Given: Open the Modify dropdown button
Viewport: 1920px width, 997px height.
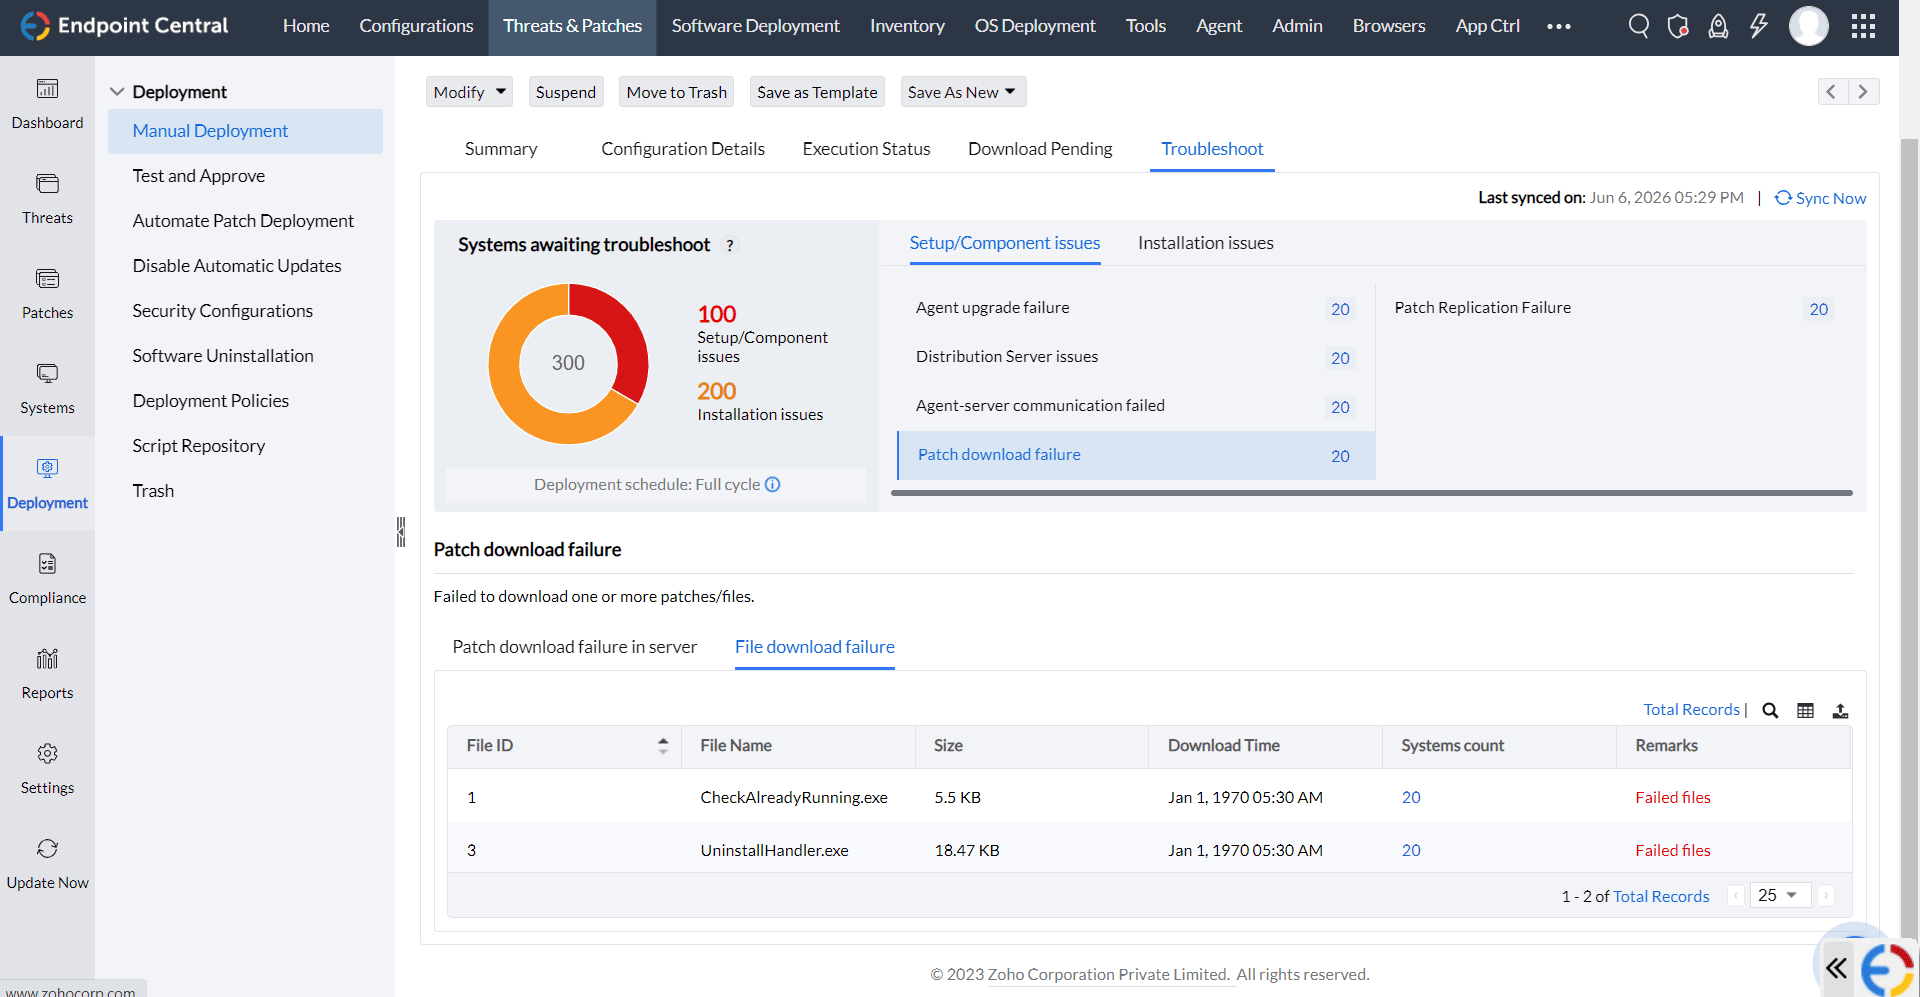Looking at the screenshot, I should (x=469, y=92).
